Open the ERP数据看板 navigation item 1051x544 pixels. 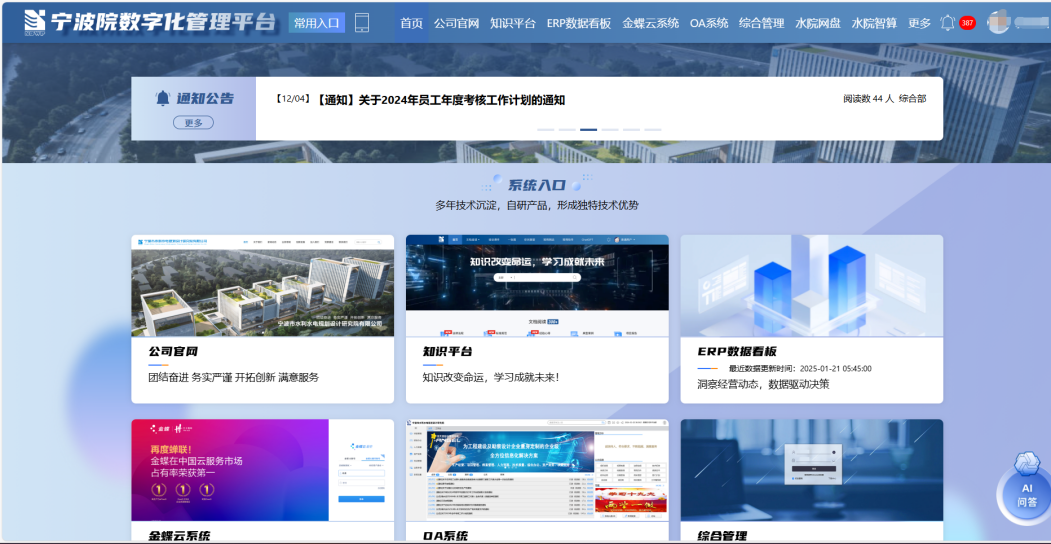tap(578, 23)
